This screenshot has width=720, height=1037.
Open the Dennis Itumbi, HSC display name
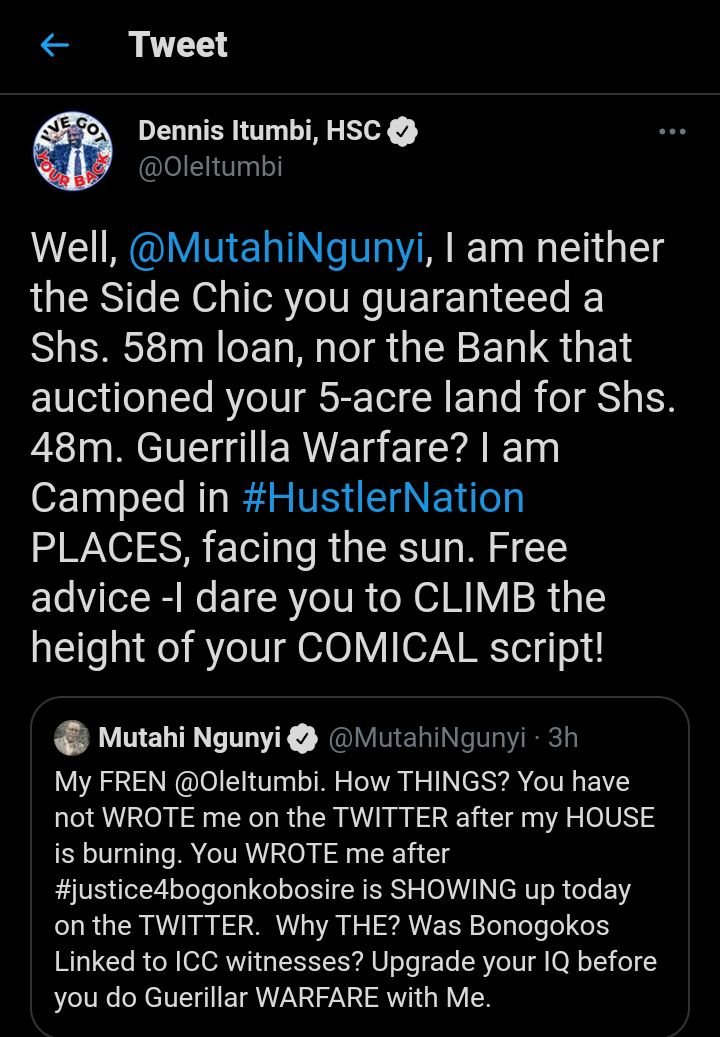pyautogui.click(x=259, y=131)
